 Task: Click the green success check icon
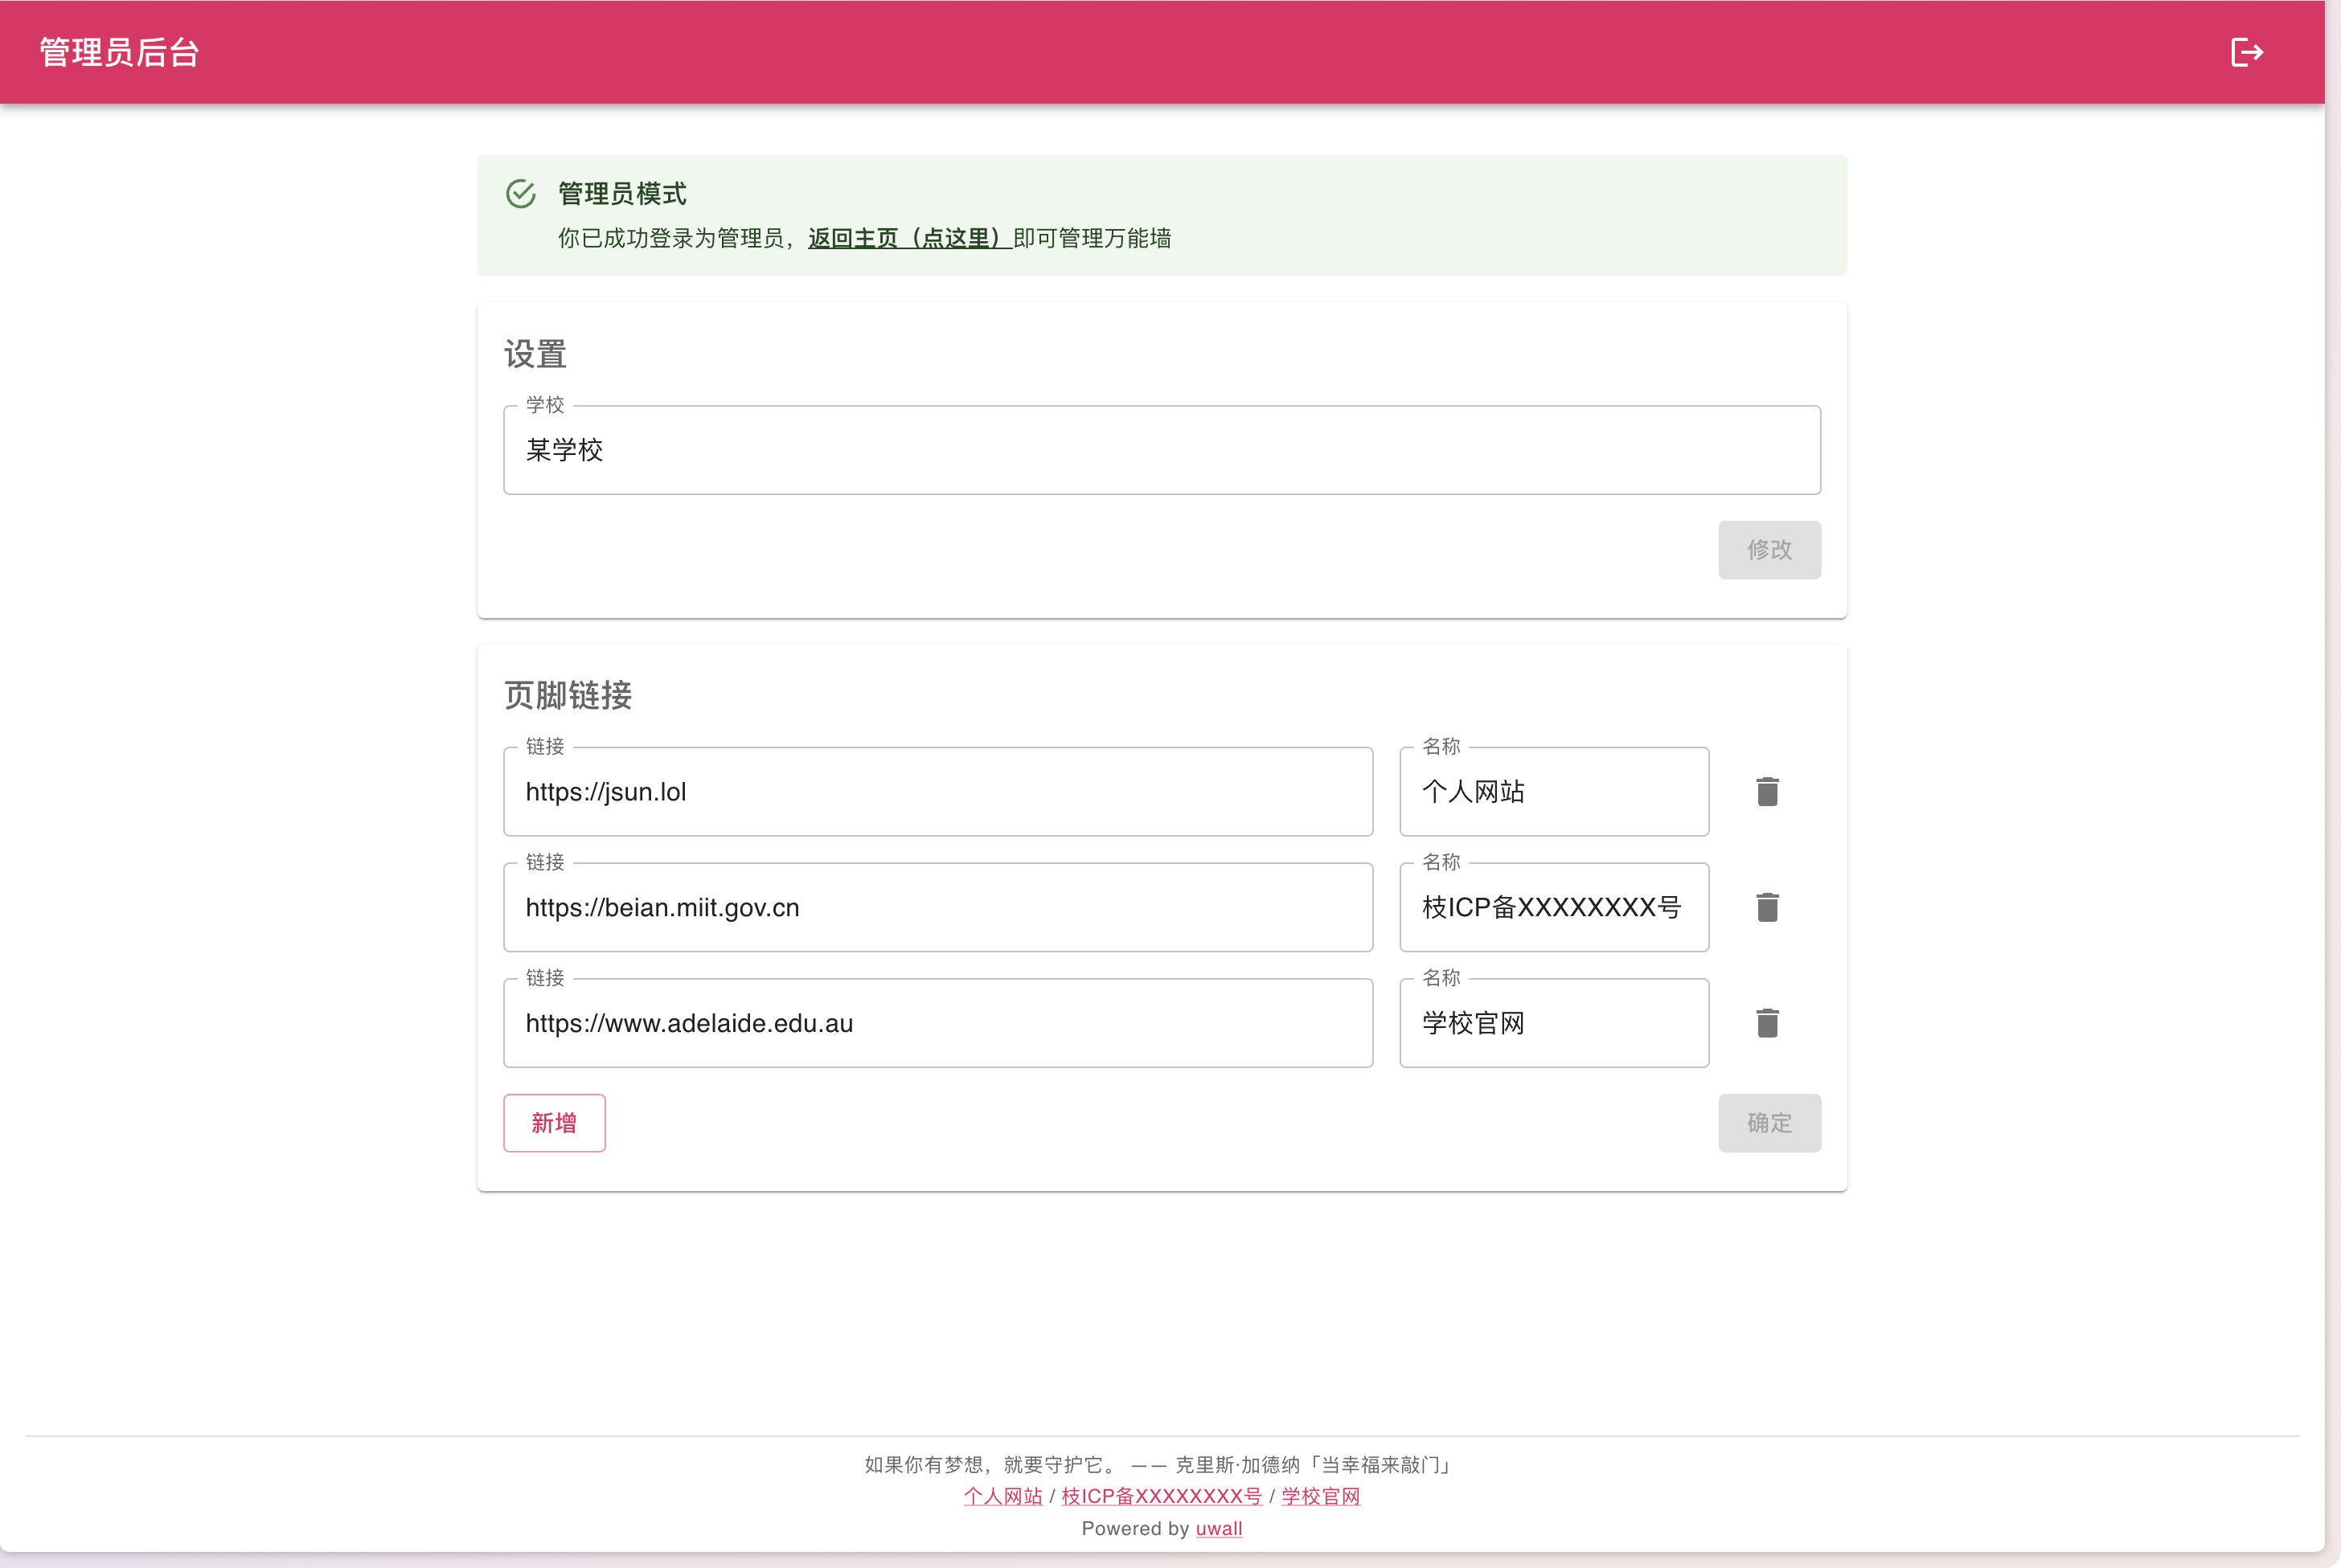[x=521, y=193]
